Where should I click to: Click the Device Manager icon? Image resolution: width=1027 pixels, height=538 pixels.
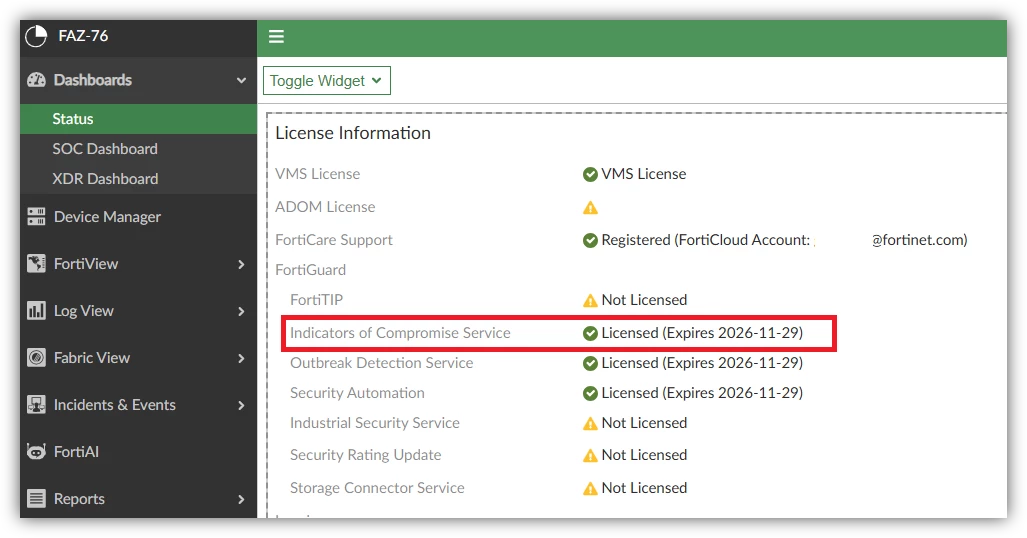(36, 217)
